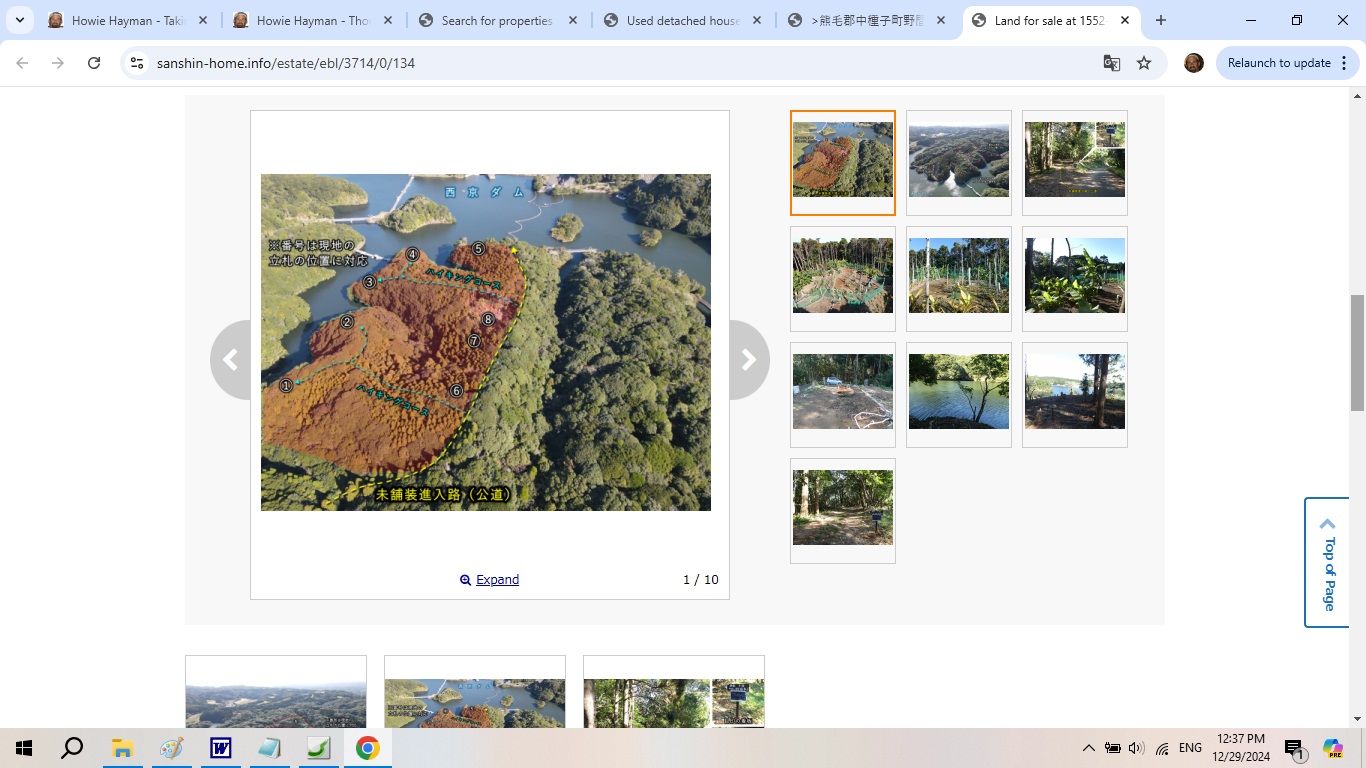Reload the page with the refresh icon
1366x768 pixels.
click(94, 63)
